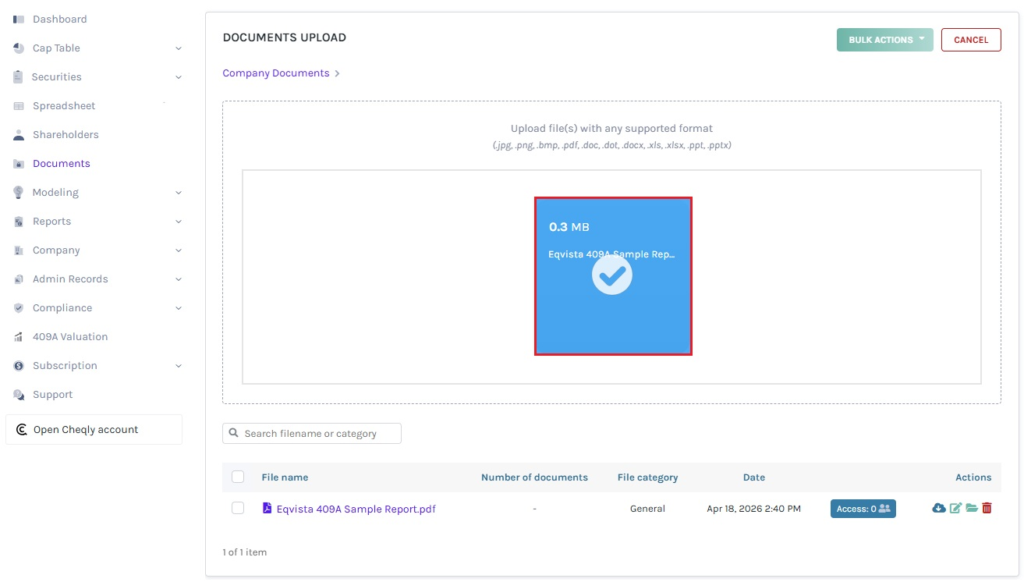Download the Eqvista 409A Sample Report
The image size is (1024, 582).
[x=938, y=508]
